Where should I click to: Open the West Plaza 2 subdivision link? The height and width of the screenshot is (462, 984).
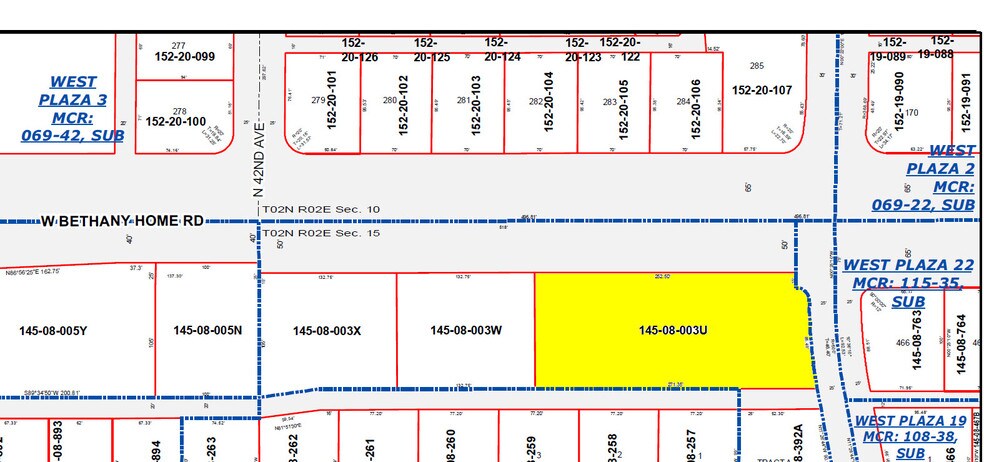click(939, 178)
